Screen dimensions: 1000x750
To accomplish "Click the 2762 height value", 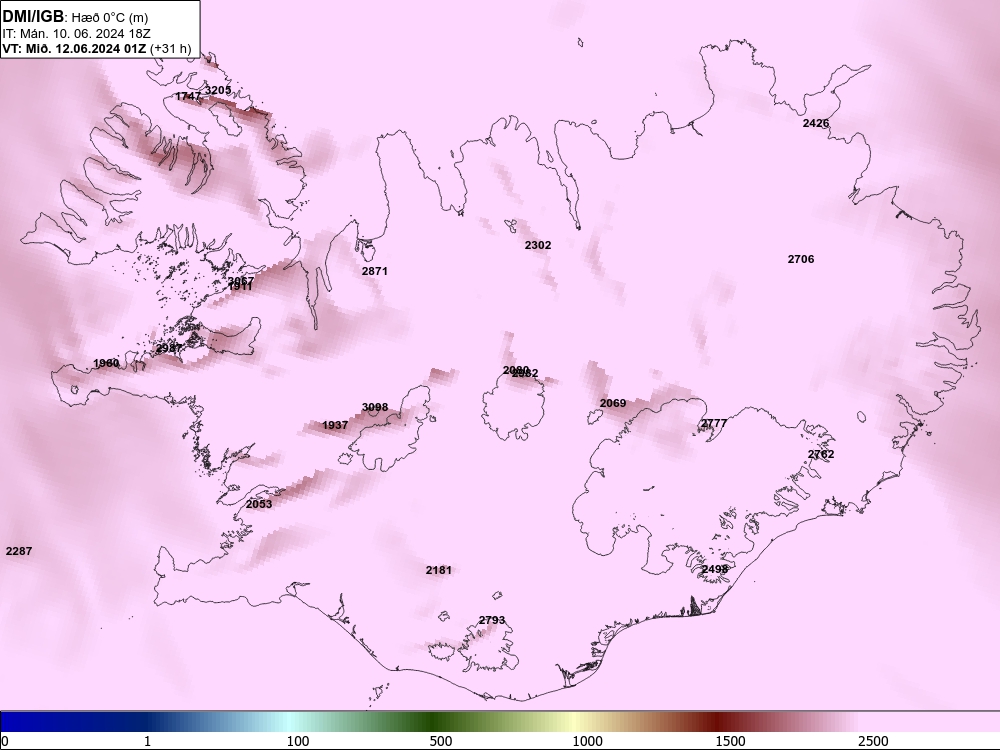I will (821, 454).
